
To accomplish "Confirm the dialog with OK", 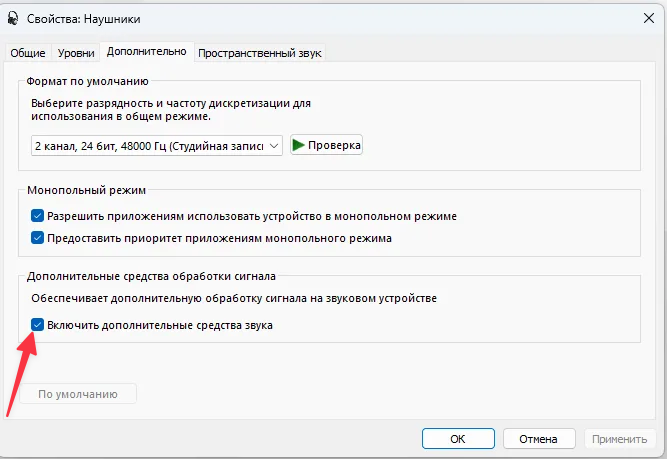I will 458,438.
